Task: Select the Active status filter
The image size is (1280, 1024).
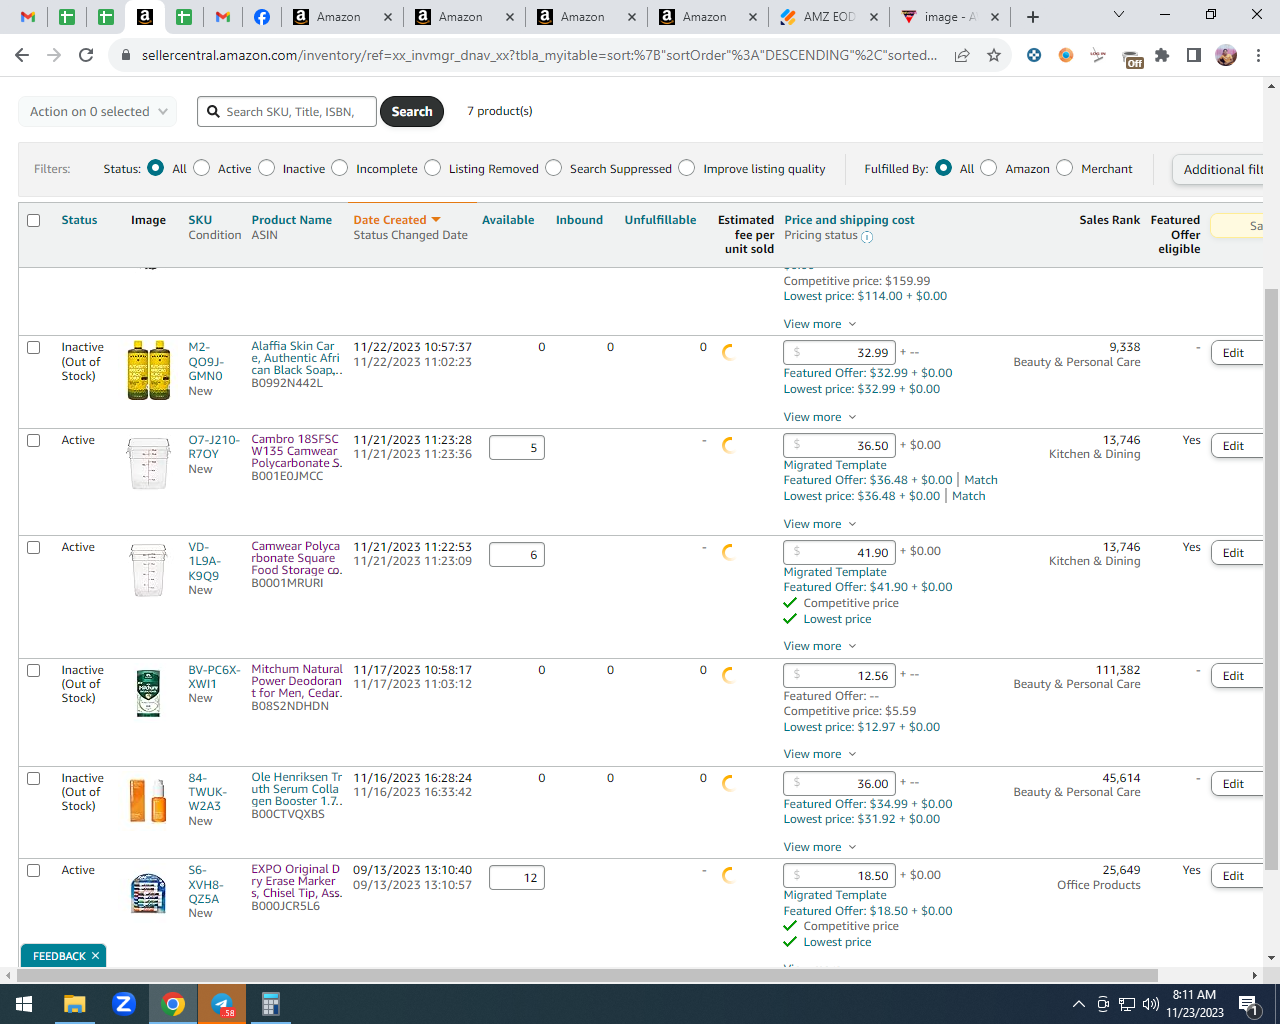Action: [x=201, y=168]
